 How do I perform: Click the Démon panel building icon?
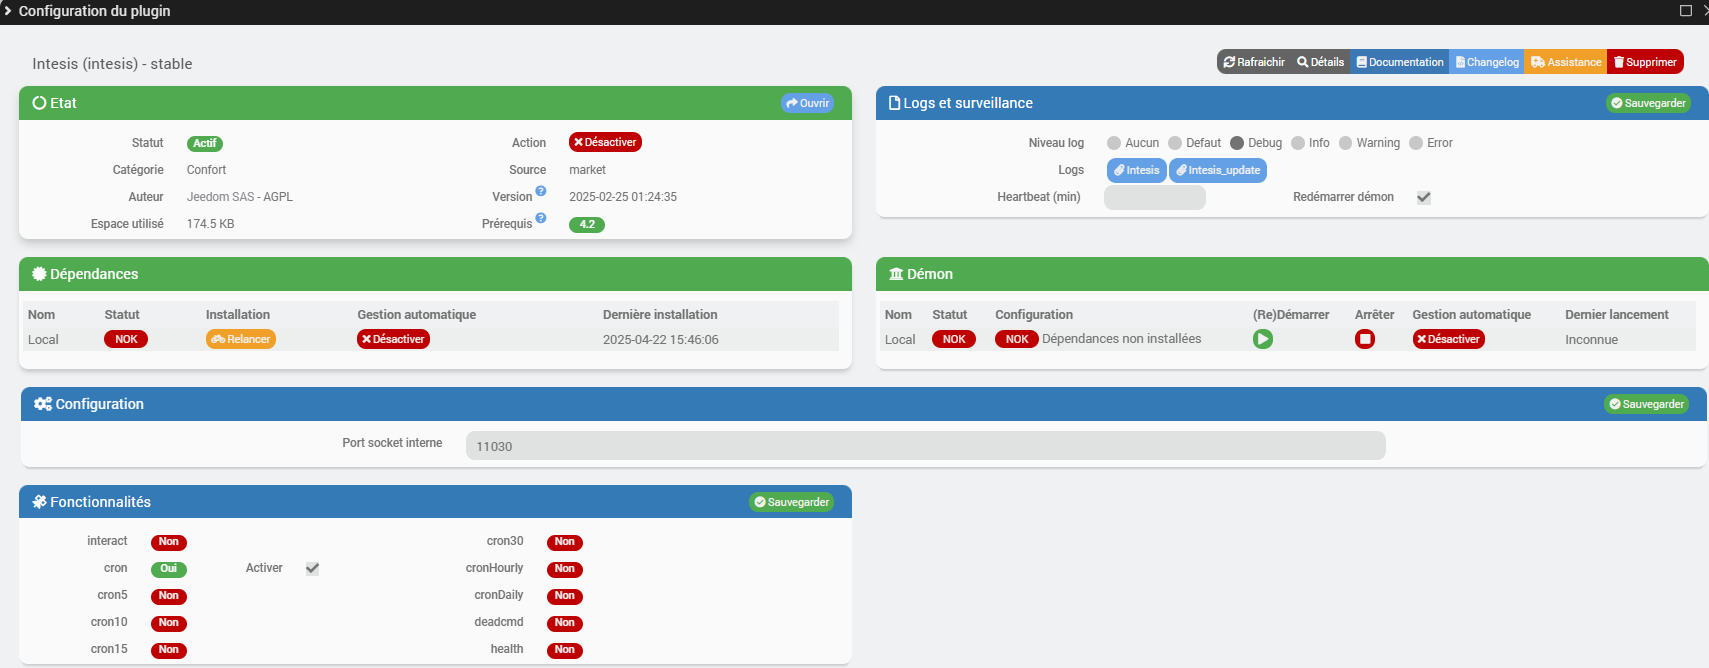(896, 274)
